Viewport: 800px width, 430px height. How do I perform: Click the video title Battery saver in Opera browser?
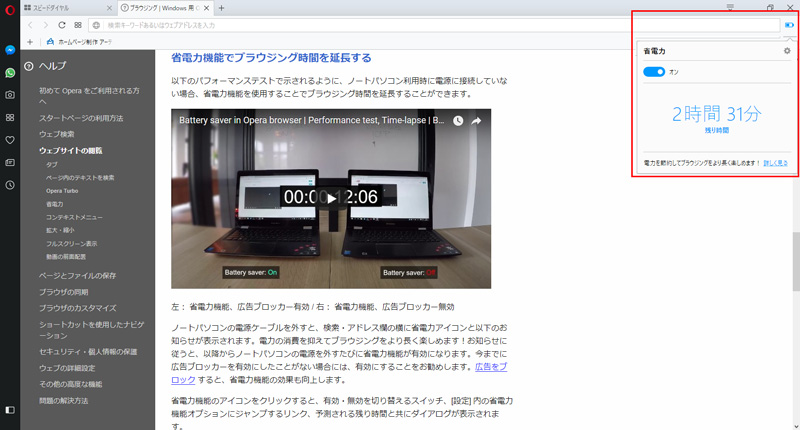311,120
